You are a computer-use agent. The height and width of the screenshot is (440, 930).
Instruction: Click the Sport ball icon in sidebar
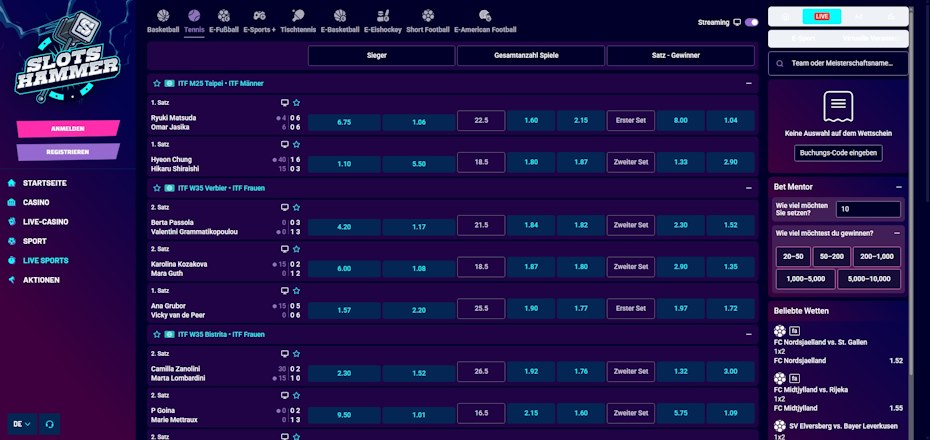[x=12, y=241]
